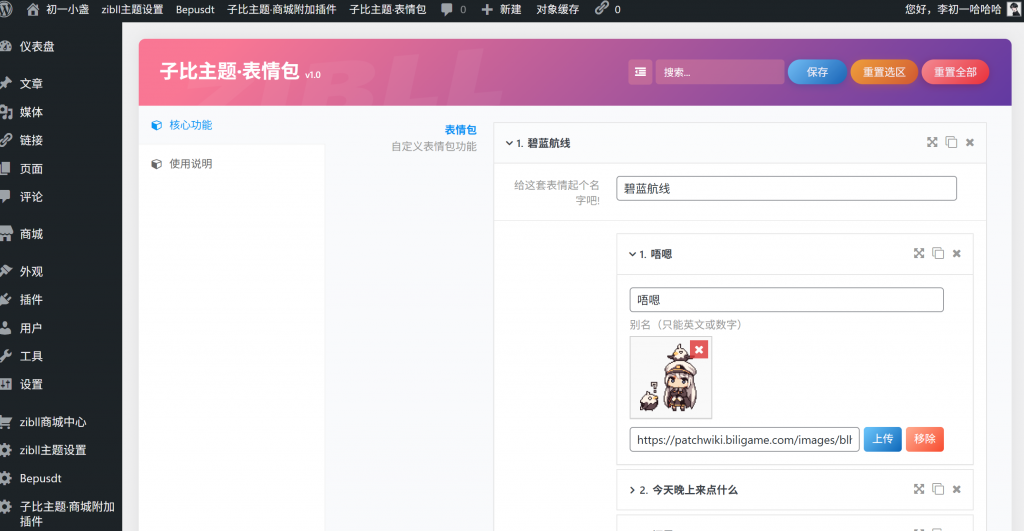This screenshot has width=1024, height=531.
Task: Click the red delete badge on emoji thumbnail
Action: 699,349
